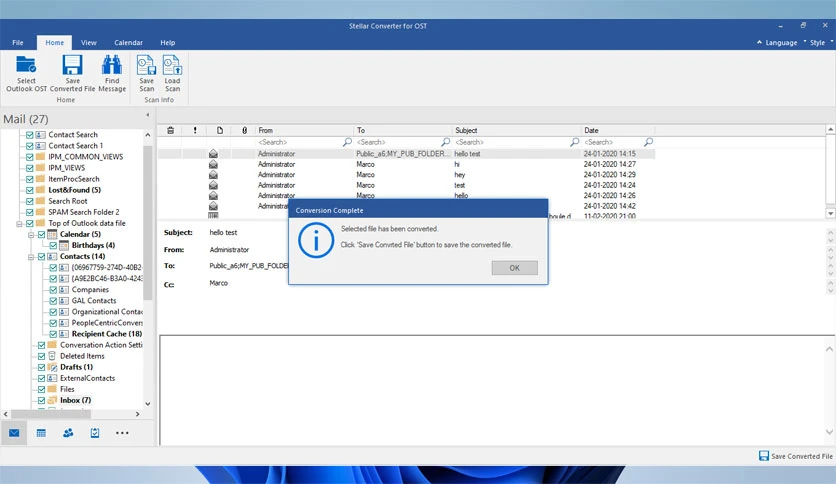The height and width of the screenshot is (484, 836).
Task: Click the Calendar folder icon in tree
Action: coord(52,234)
